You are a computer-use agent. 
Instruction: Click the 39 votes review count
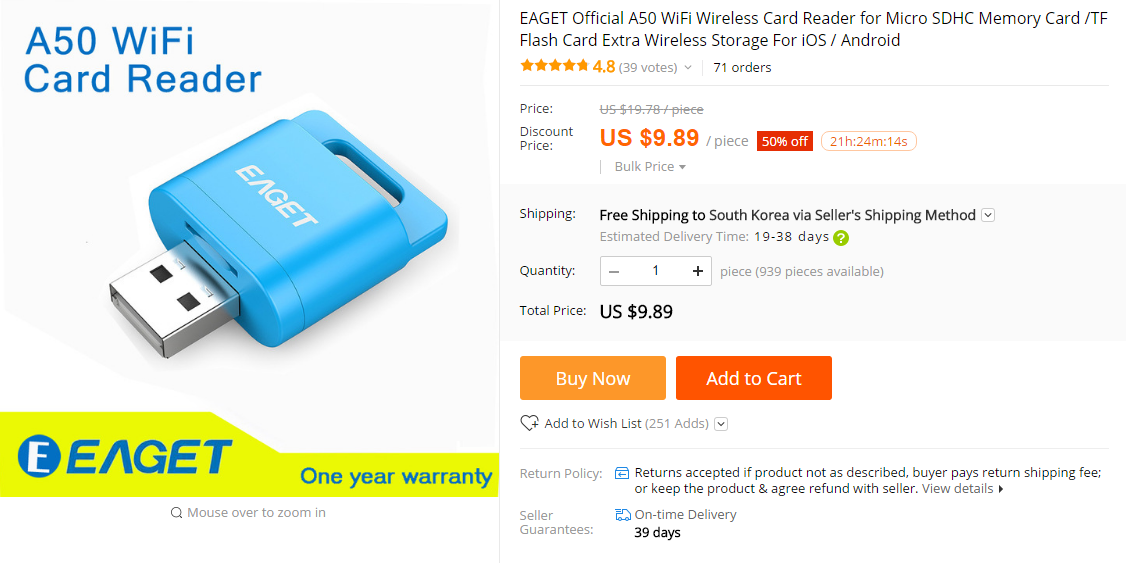point(648,68)
